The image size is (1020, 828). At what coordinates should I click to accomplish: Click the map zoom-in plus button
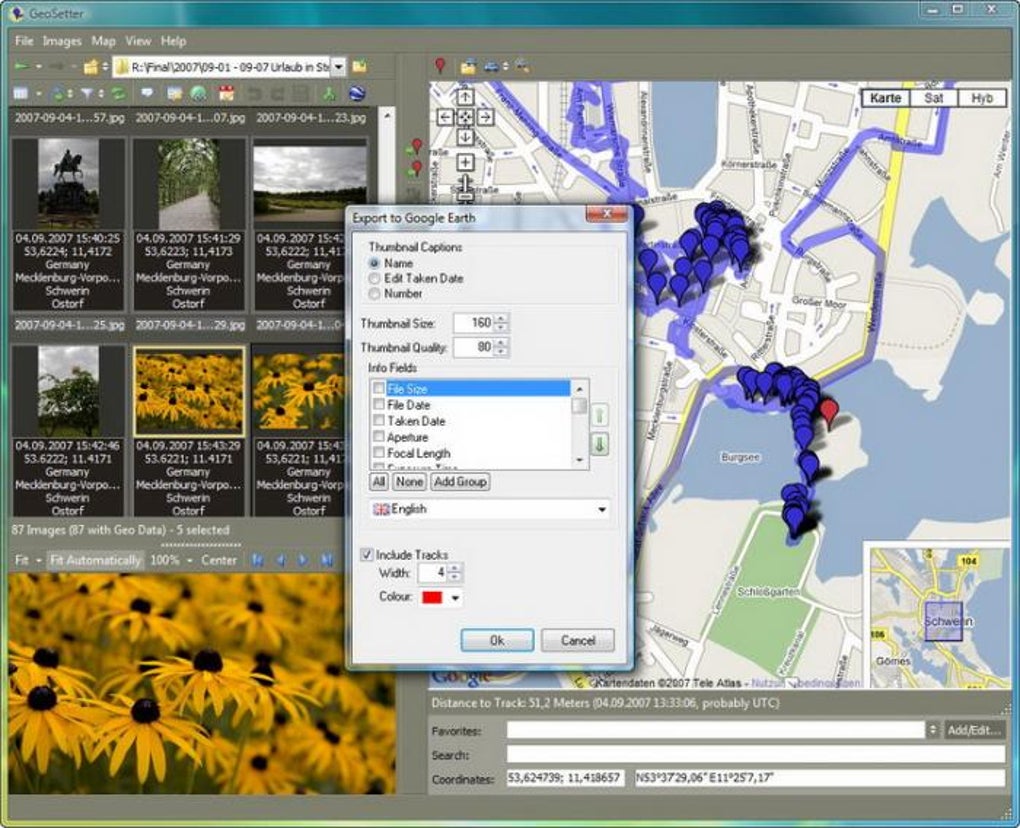pyautogui.click(x=465, y=162)
